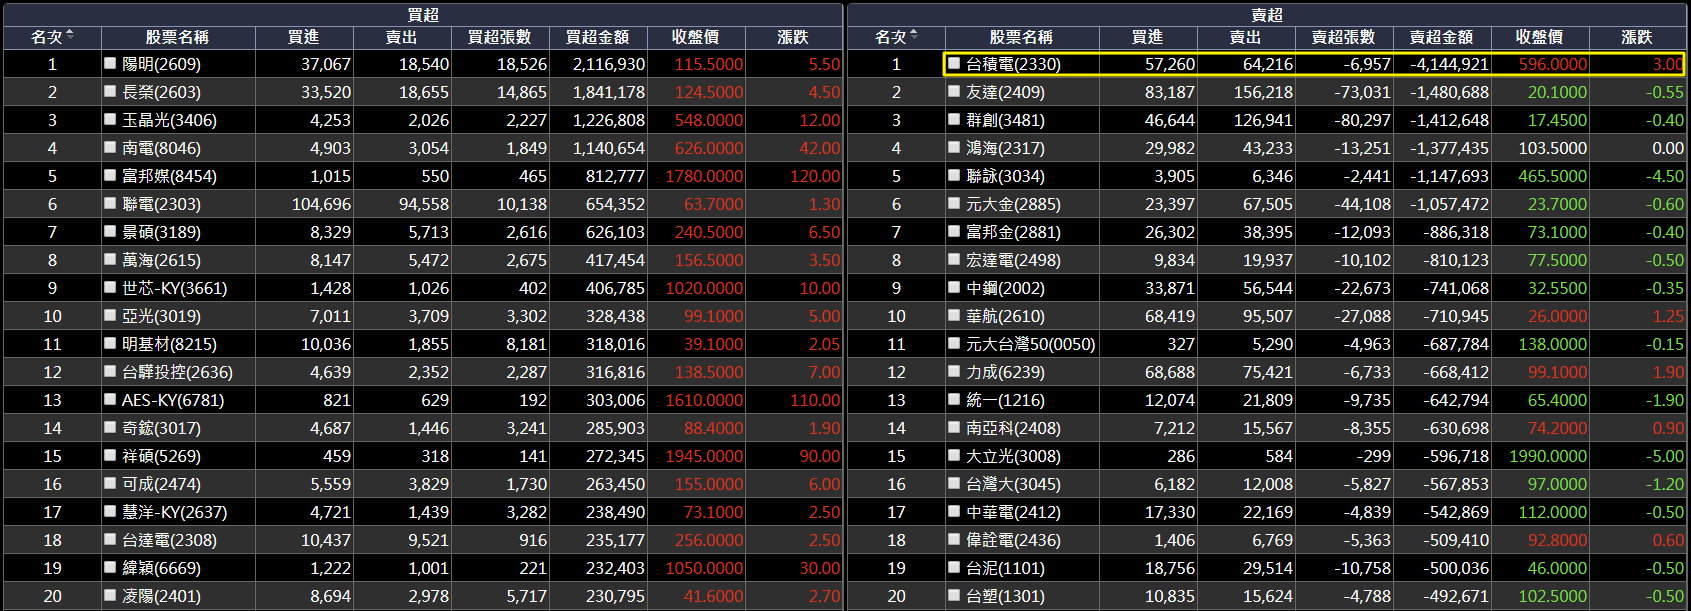Click 漲跌 header in 買超 table
1691x611 pixels.
coord(793,37)
